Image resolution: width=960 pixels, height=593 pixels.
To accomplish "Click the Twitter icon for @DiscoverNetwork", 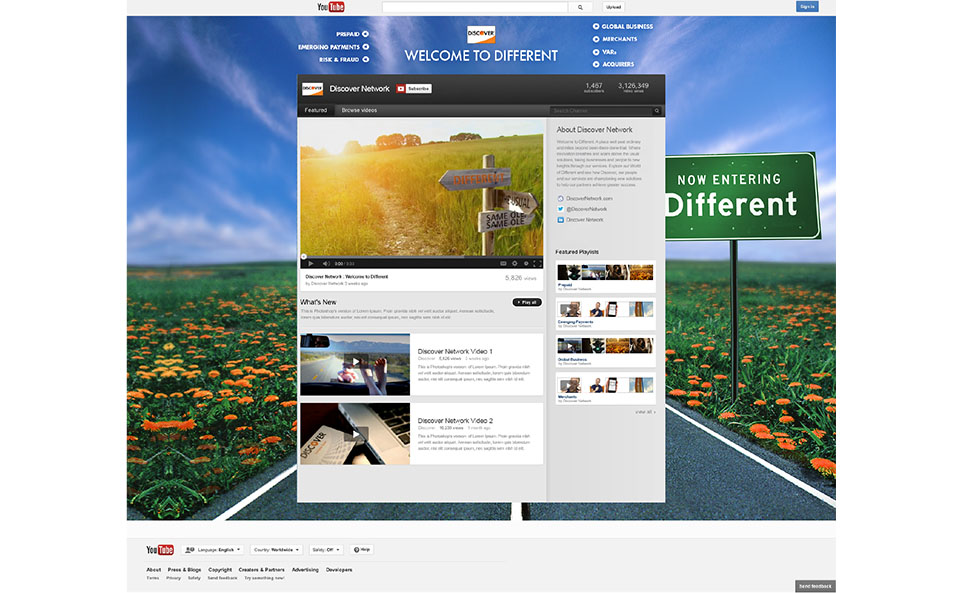I will (561, 209).
